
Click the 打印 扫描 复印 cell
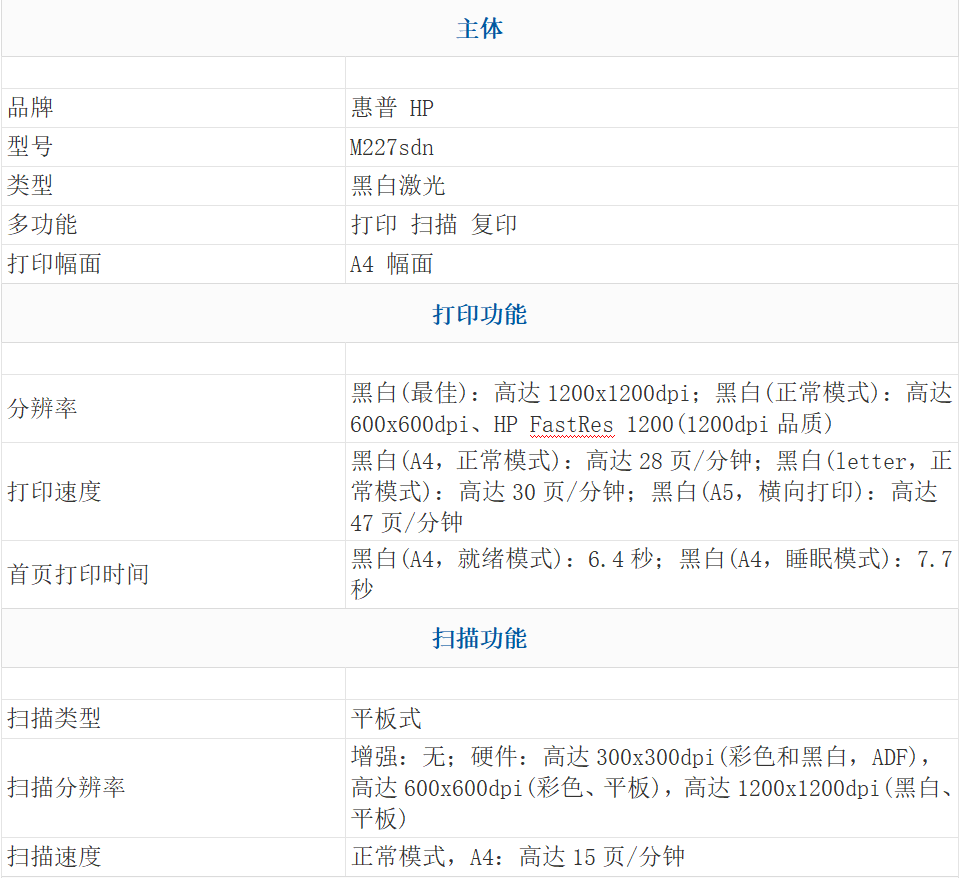click(434, 225)
